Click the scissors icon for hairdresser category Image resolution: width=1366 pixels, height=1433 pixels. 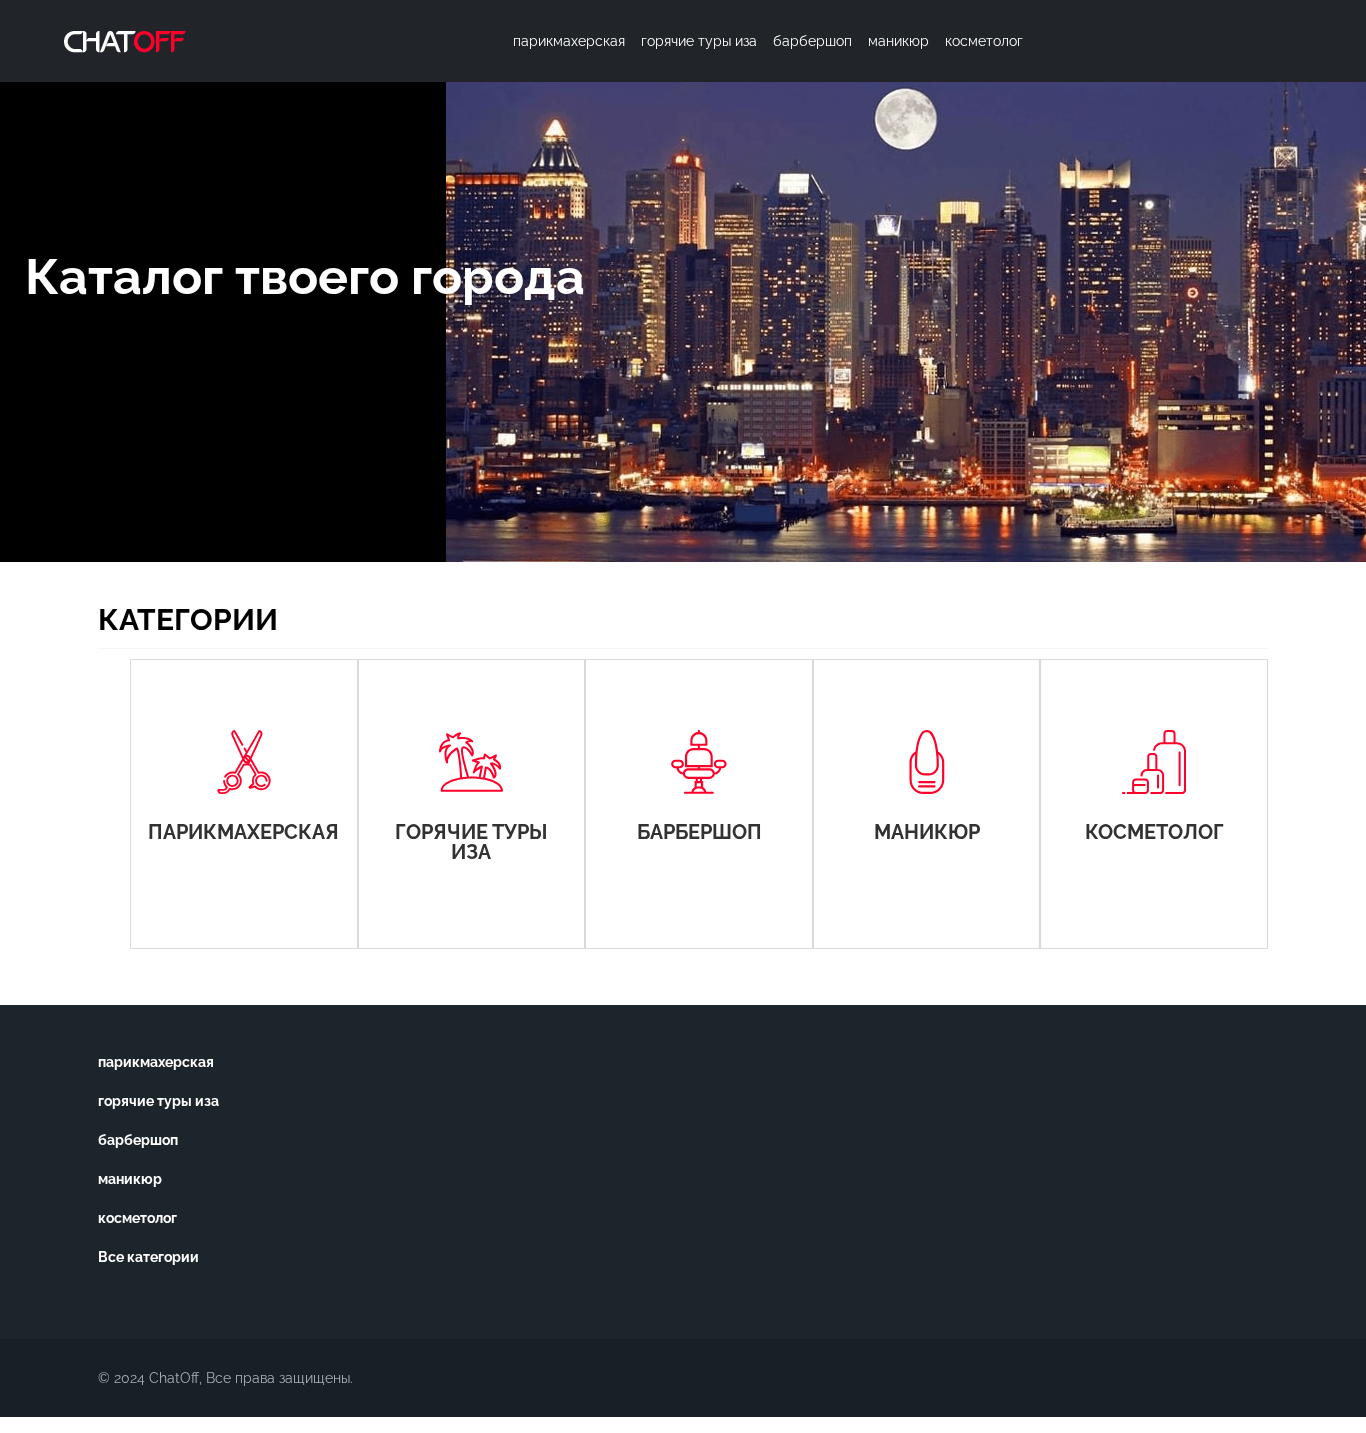tap(244, 762)
